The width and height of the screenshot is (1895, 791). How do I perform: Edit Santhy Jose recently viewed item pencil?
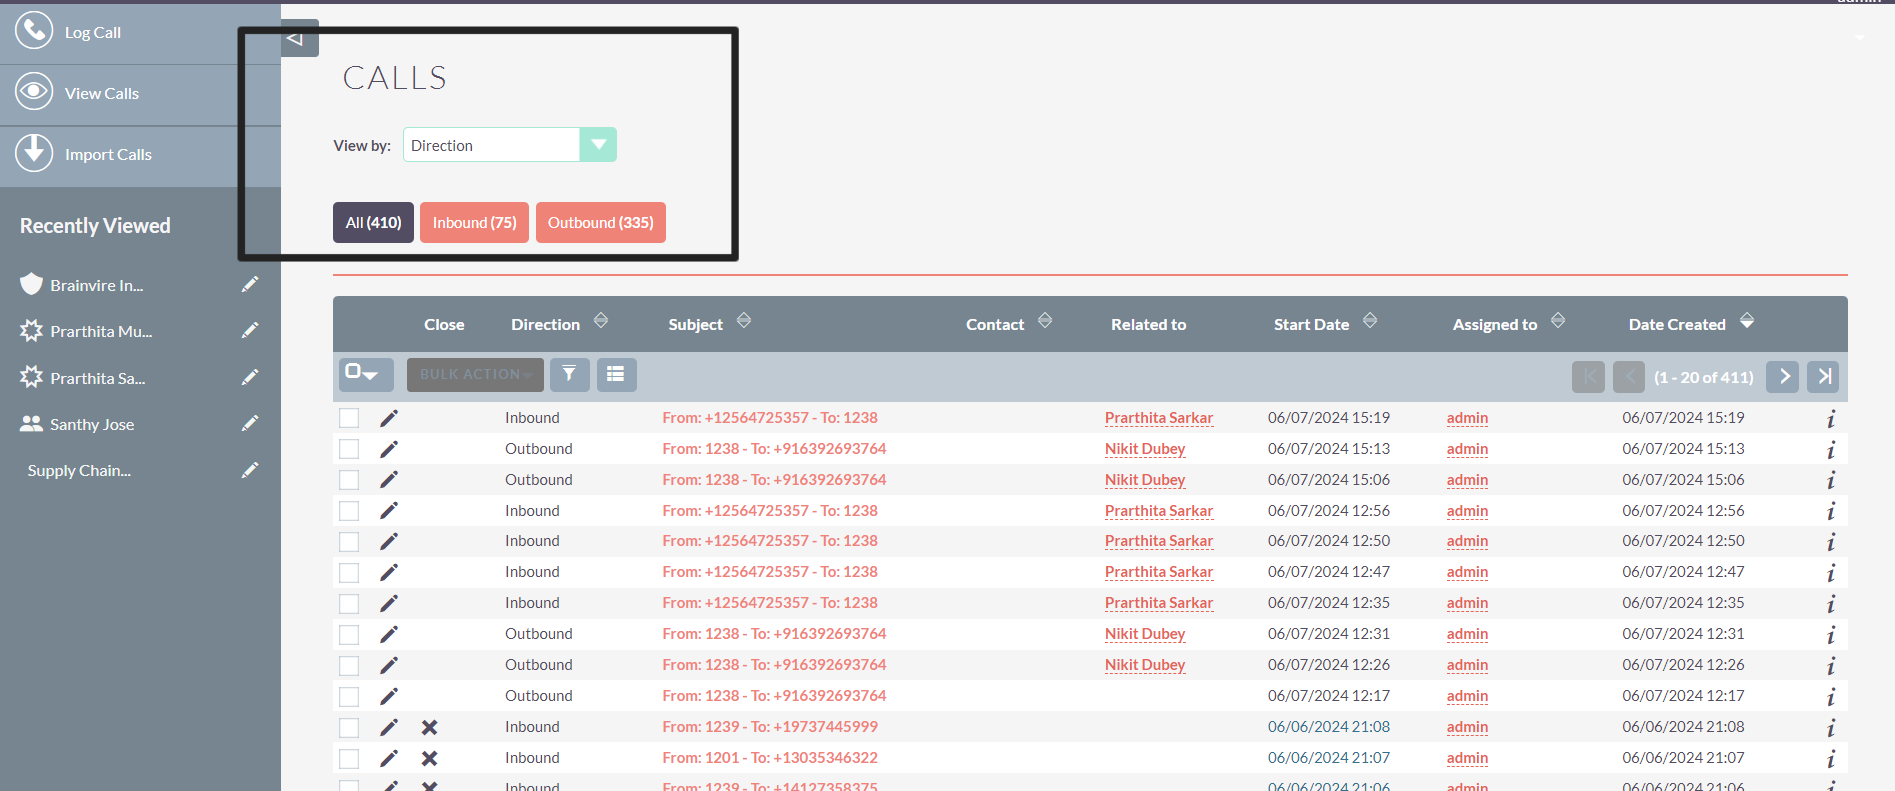(x=250, y=423)
